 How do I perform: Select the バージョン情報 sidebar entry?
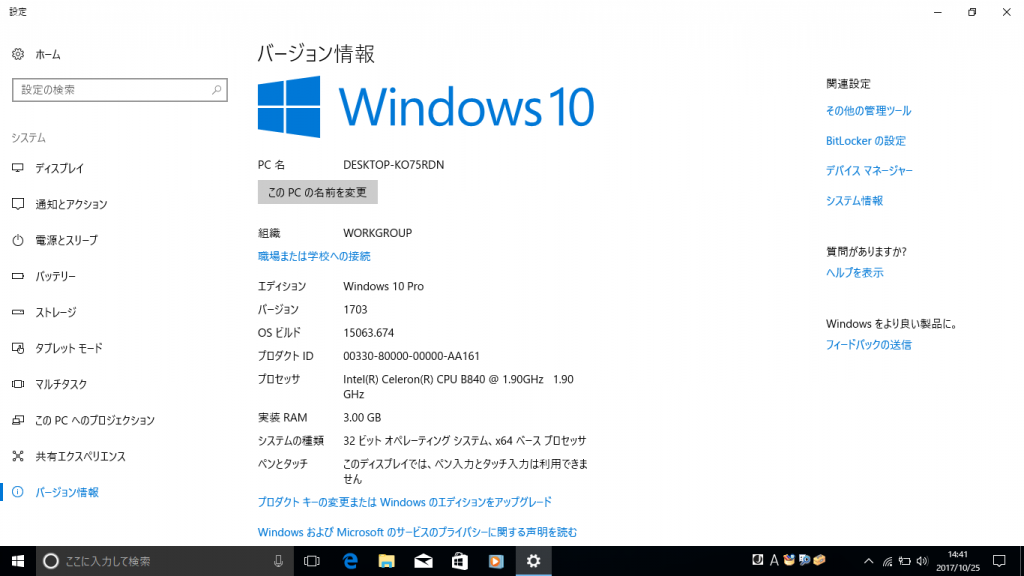68,492
